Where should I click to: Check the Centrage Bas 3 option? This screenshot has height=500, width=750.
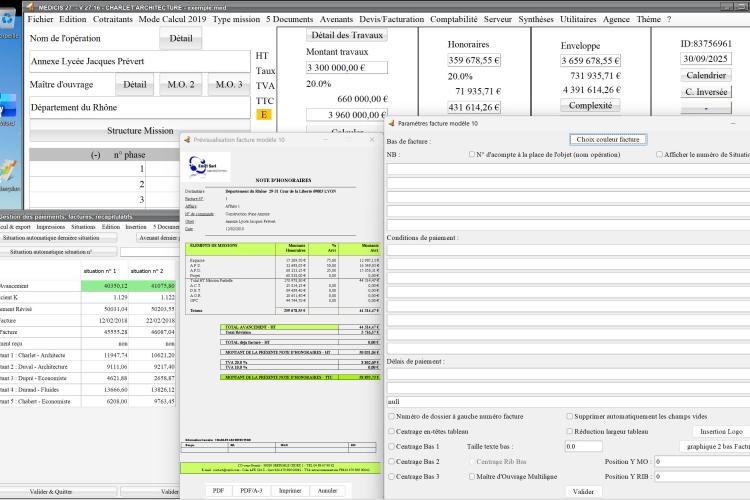tap(392, 477)
